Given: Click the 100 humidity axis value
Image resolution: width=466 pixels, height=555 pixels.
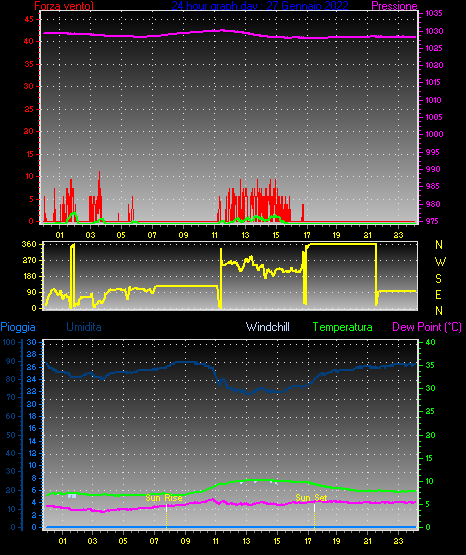Looking at the screenshot, I should pos(9,342).
